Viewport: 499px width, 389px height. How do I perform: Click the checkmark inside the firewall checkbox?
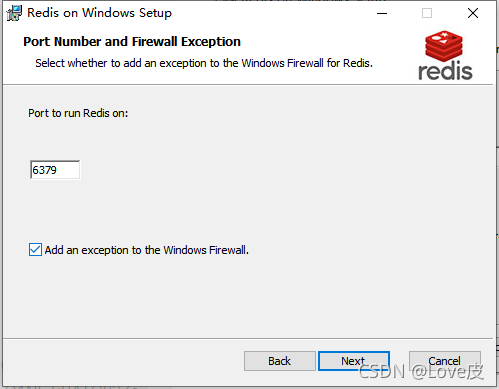tap(35, 250)
